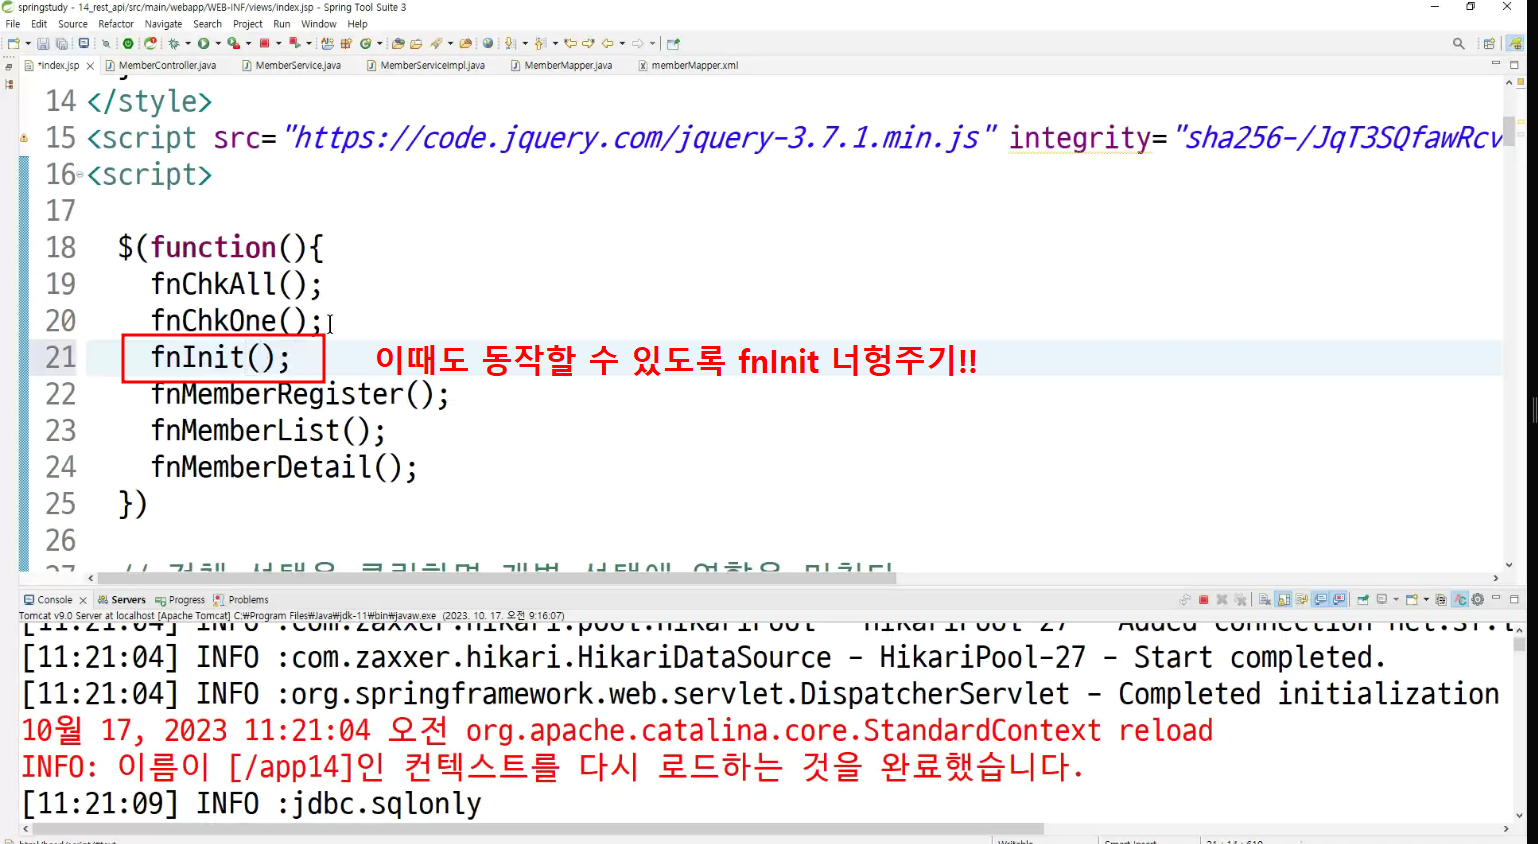Save the current file with the Save icon

pos(43,44)
